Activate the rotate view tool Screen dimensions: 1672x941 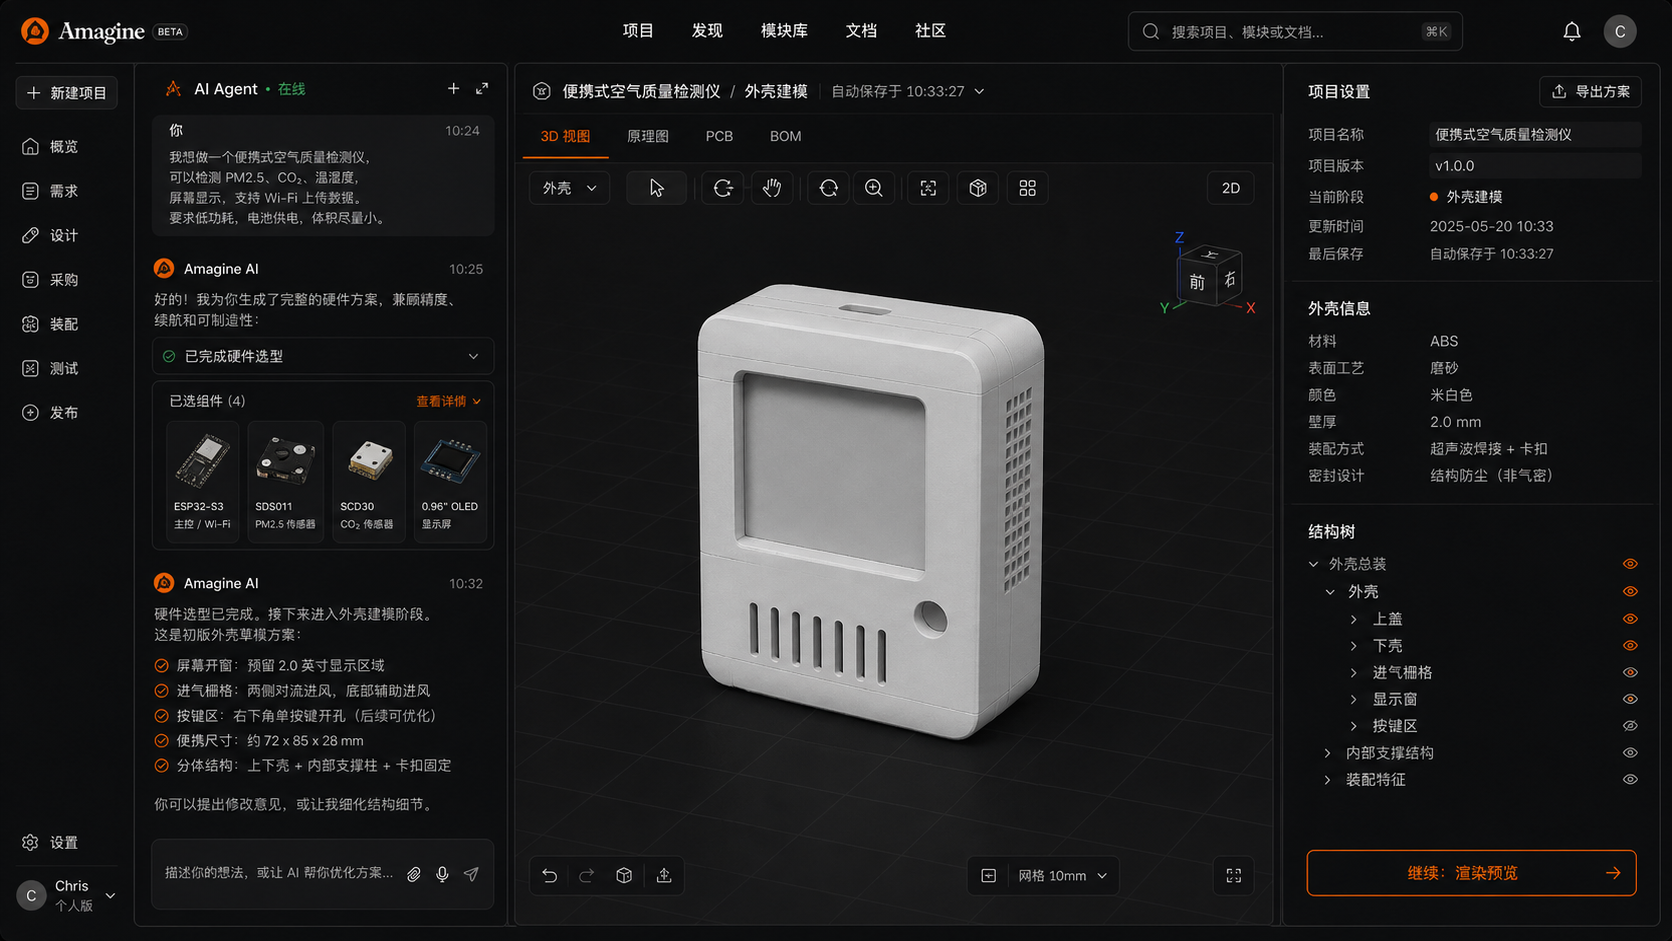pyautogui.click(x=723, y=188)
